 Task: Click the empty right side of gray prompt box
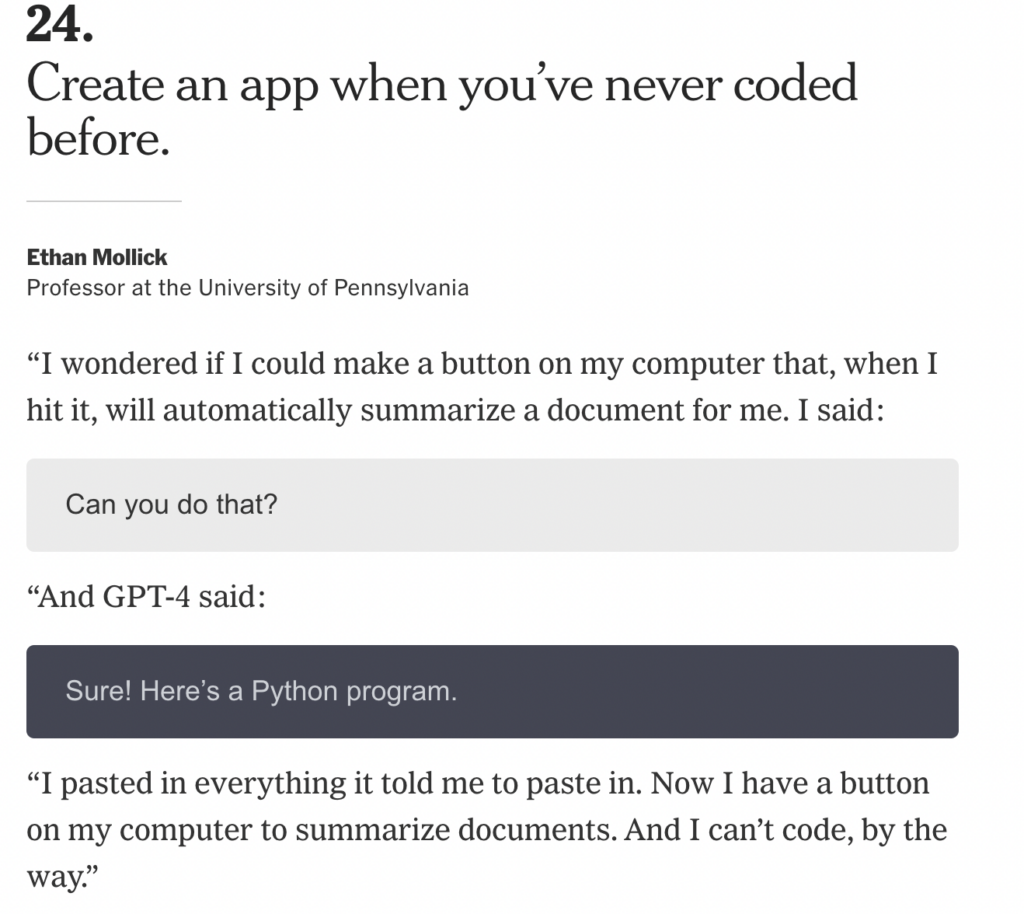click(x=718, y=505)
